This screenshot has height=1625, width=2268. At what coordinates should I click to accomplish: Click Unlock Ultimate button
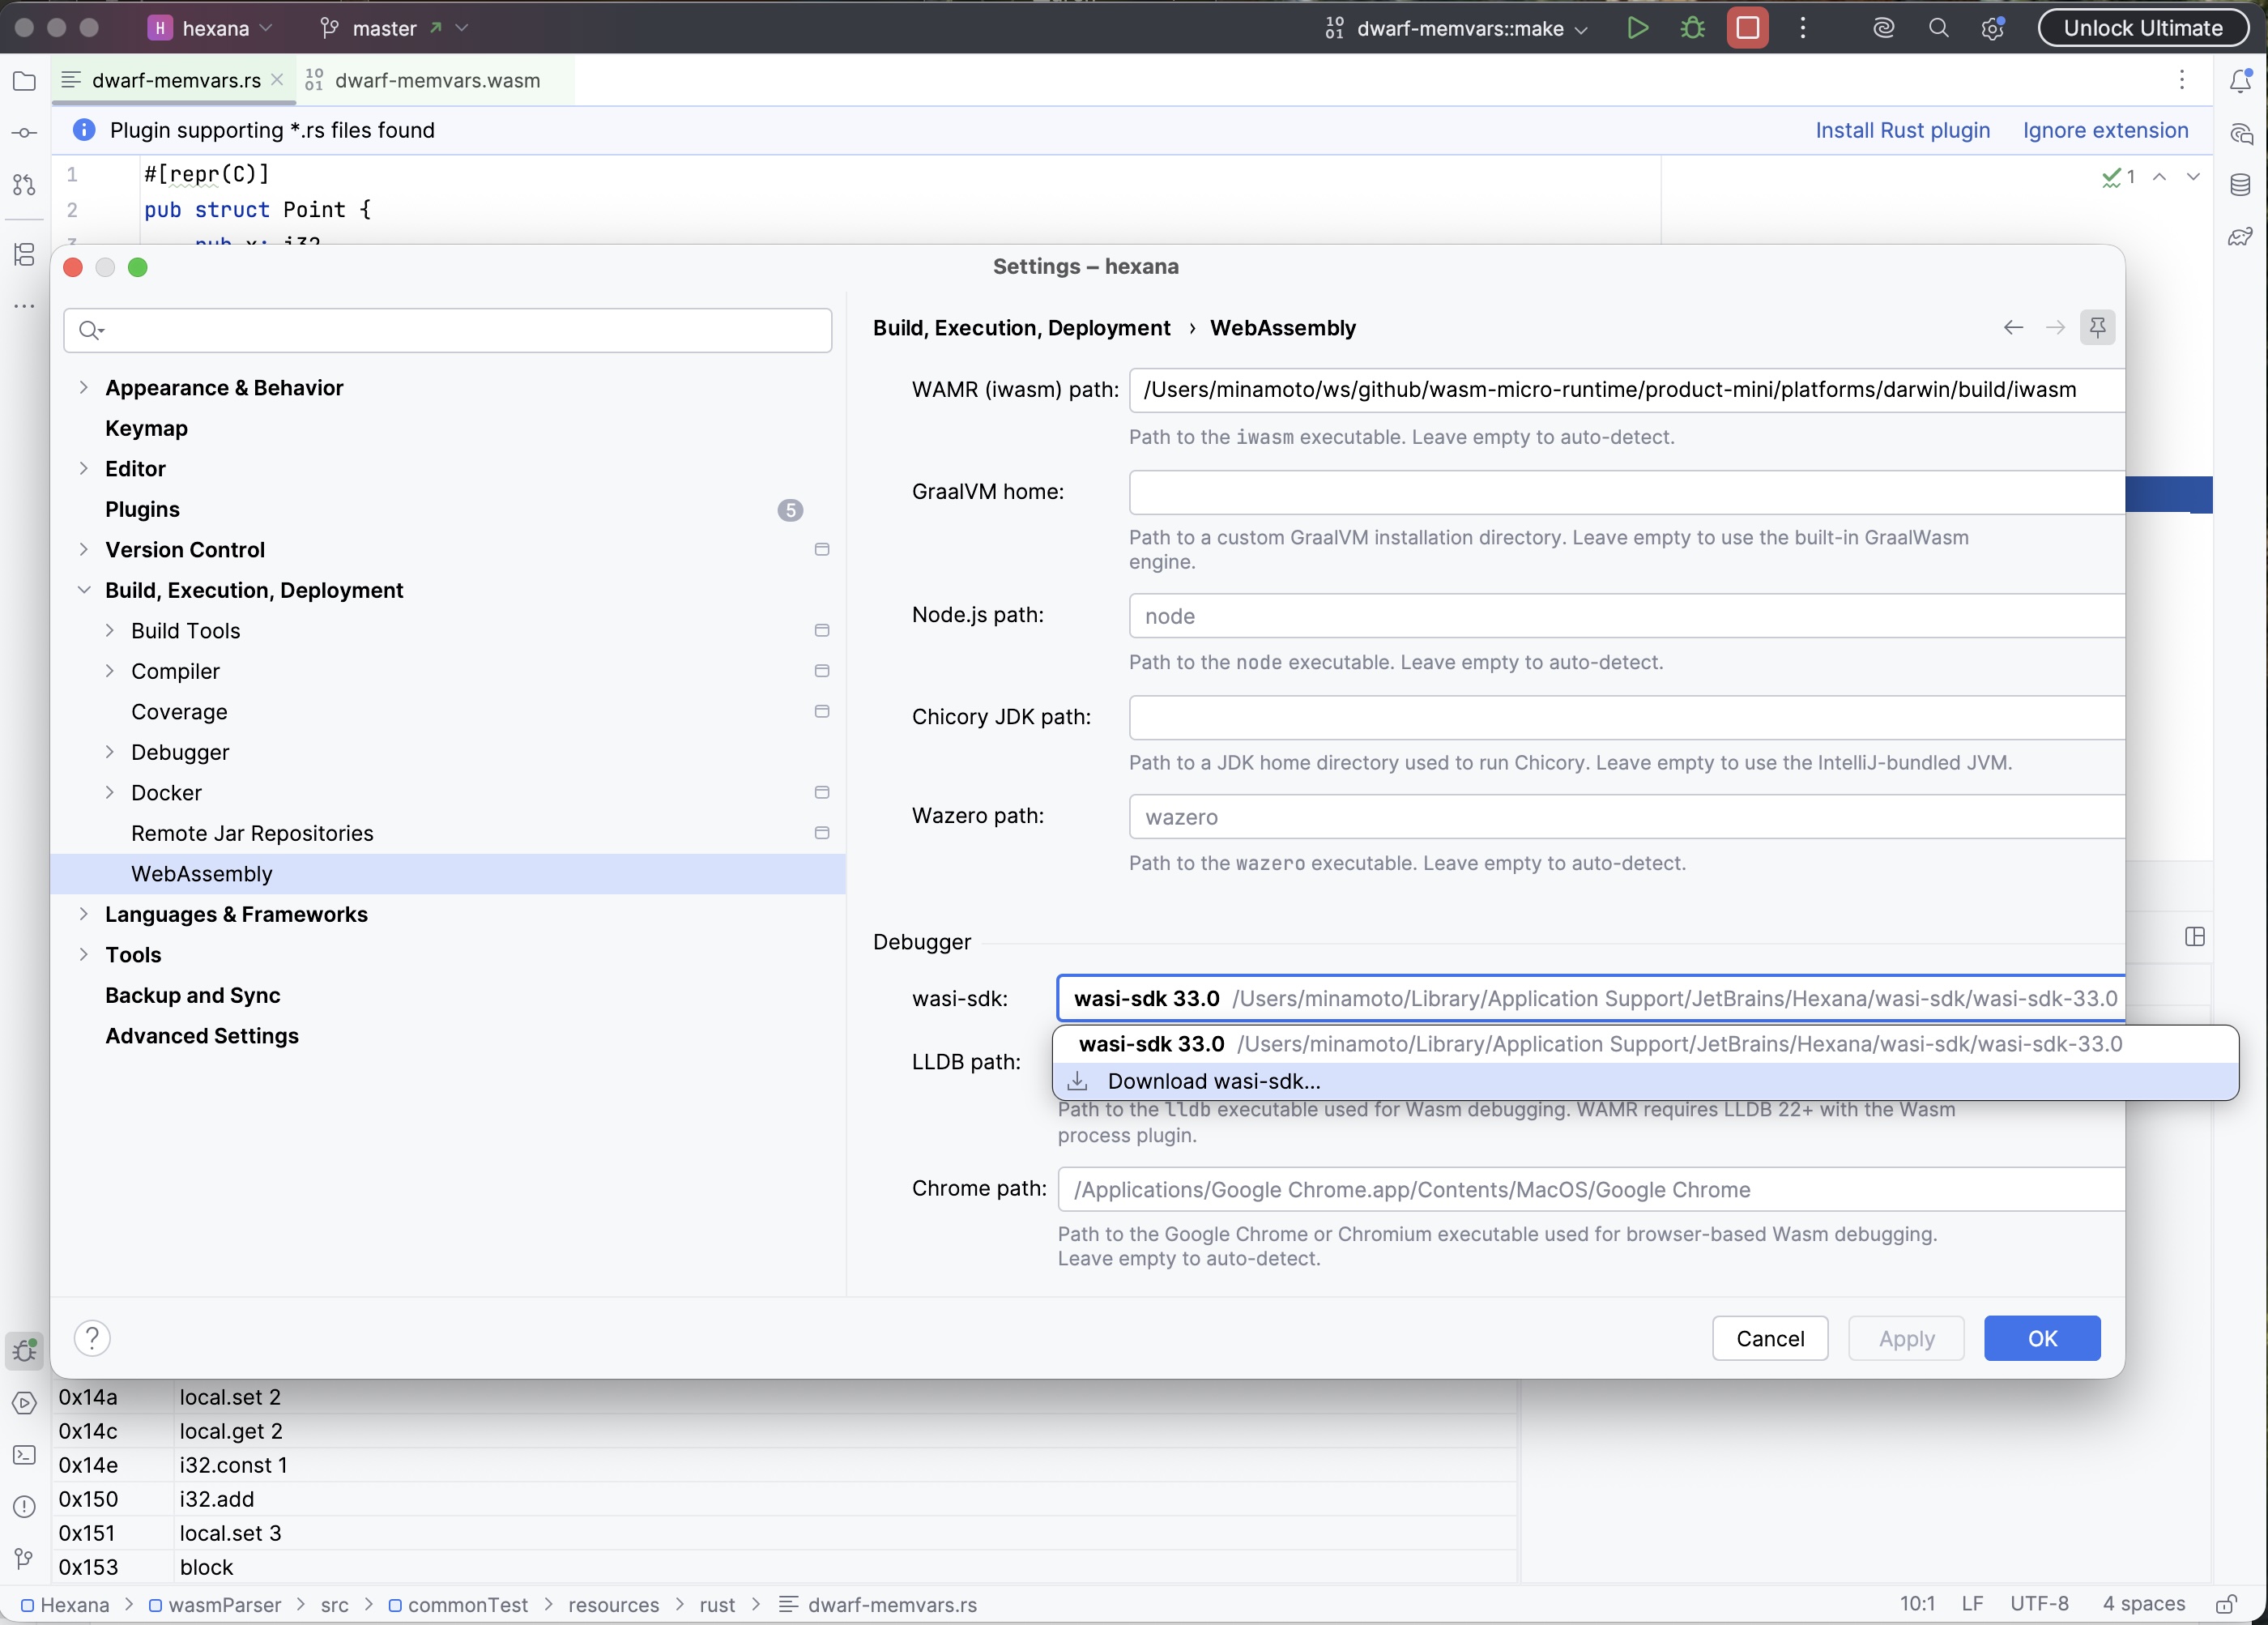point(2142,28)
